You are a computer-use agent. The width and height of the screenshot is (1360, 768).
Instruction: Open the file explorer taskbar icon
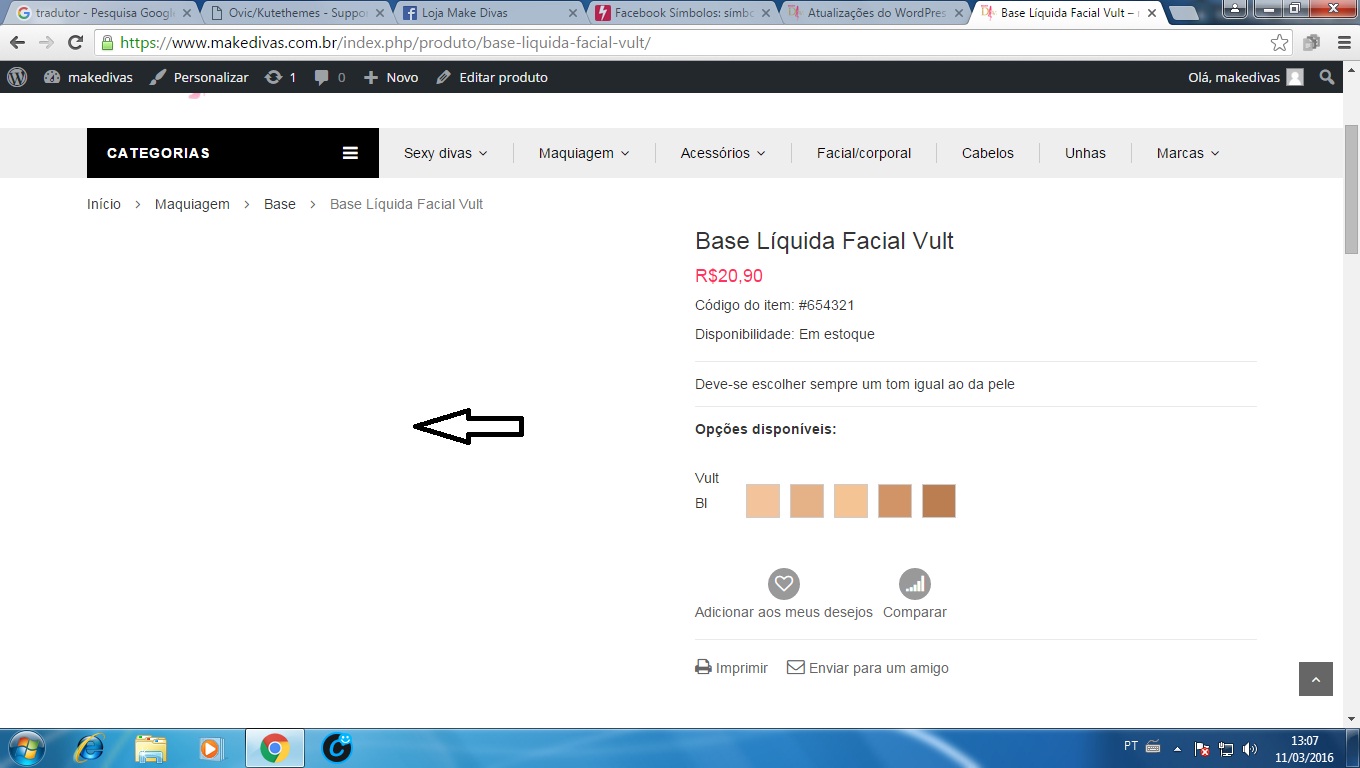[x=151, y=748]
